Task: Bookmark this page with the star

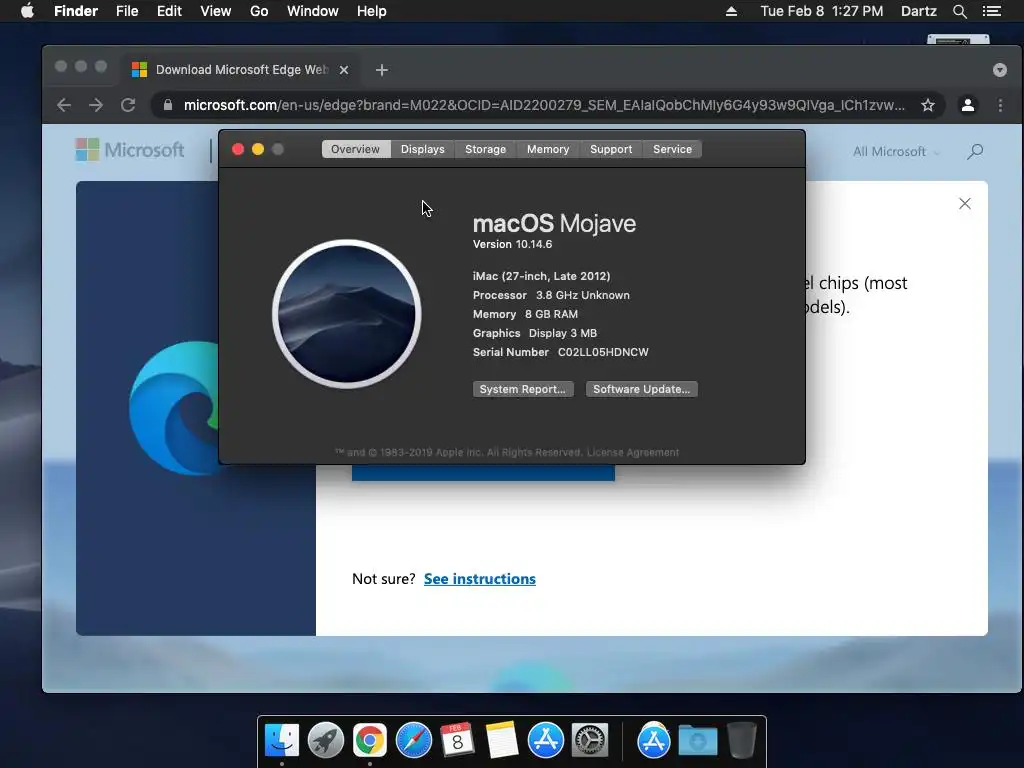Action: coord(927,105)
